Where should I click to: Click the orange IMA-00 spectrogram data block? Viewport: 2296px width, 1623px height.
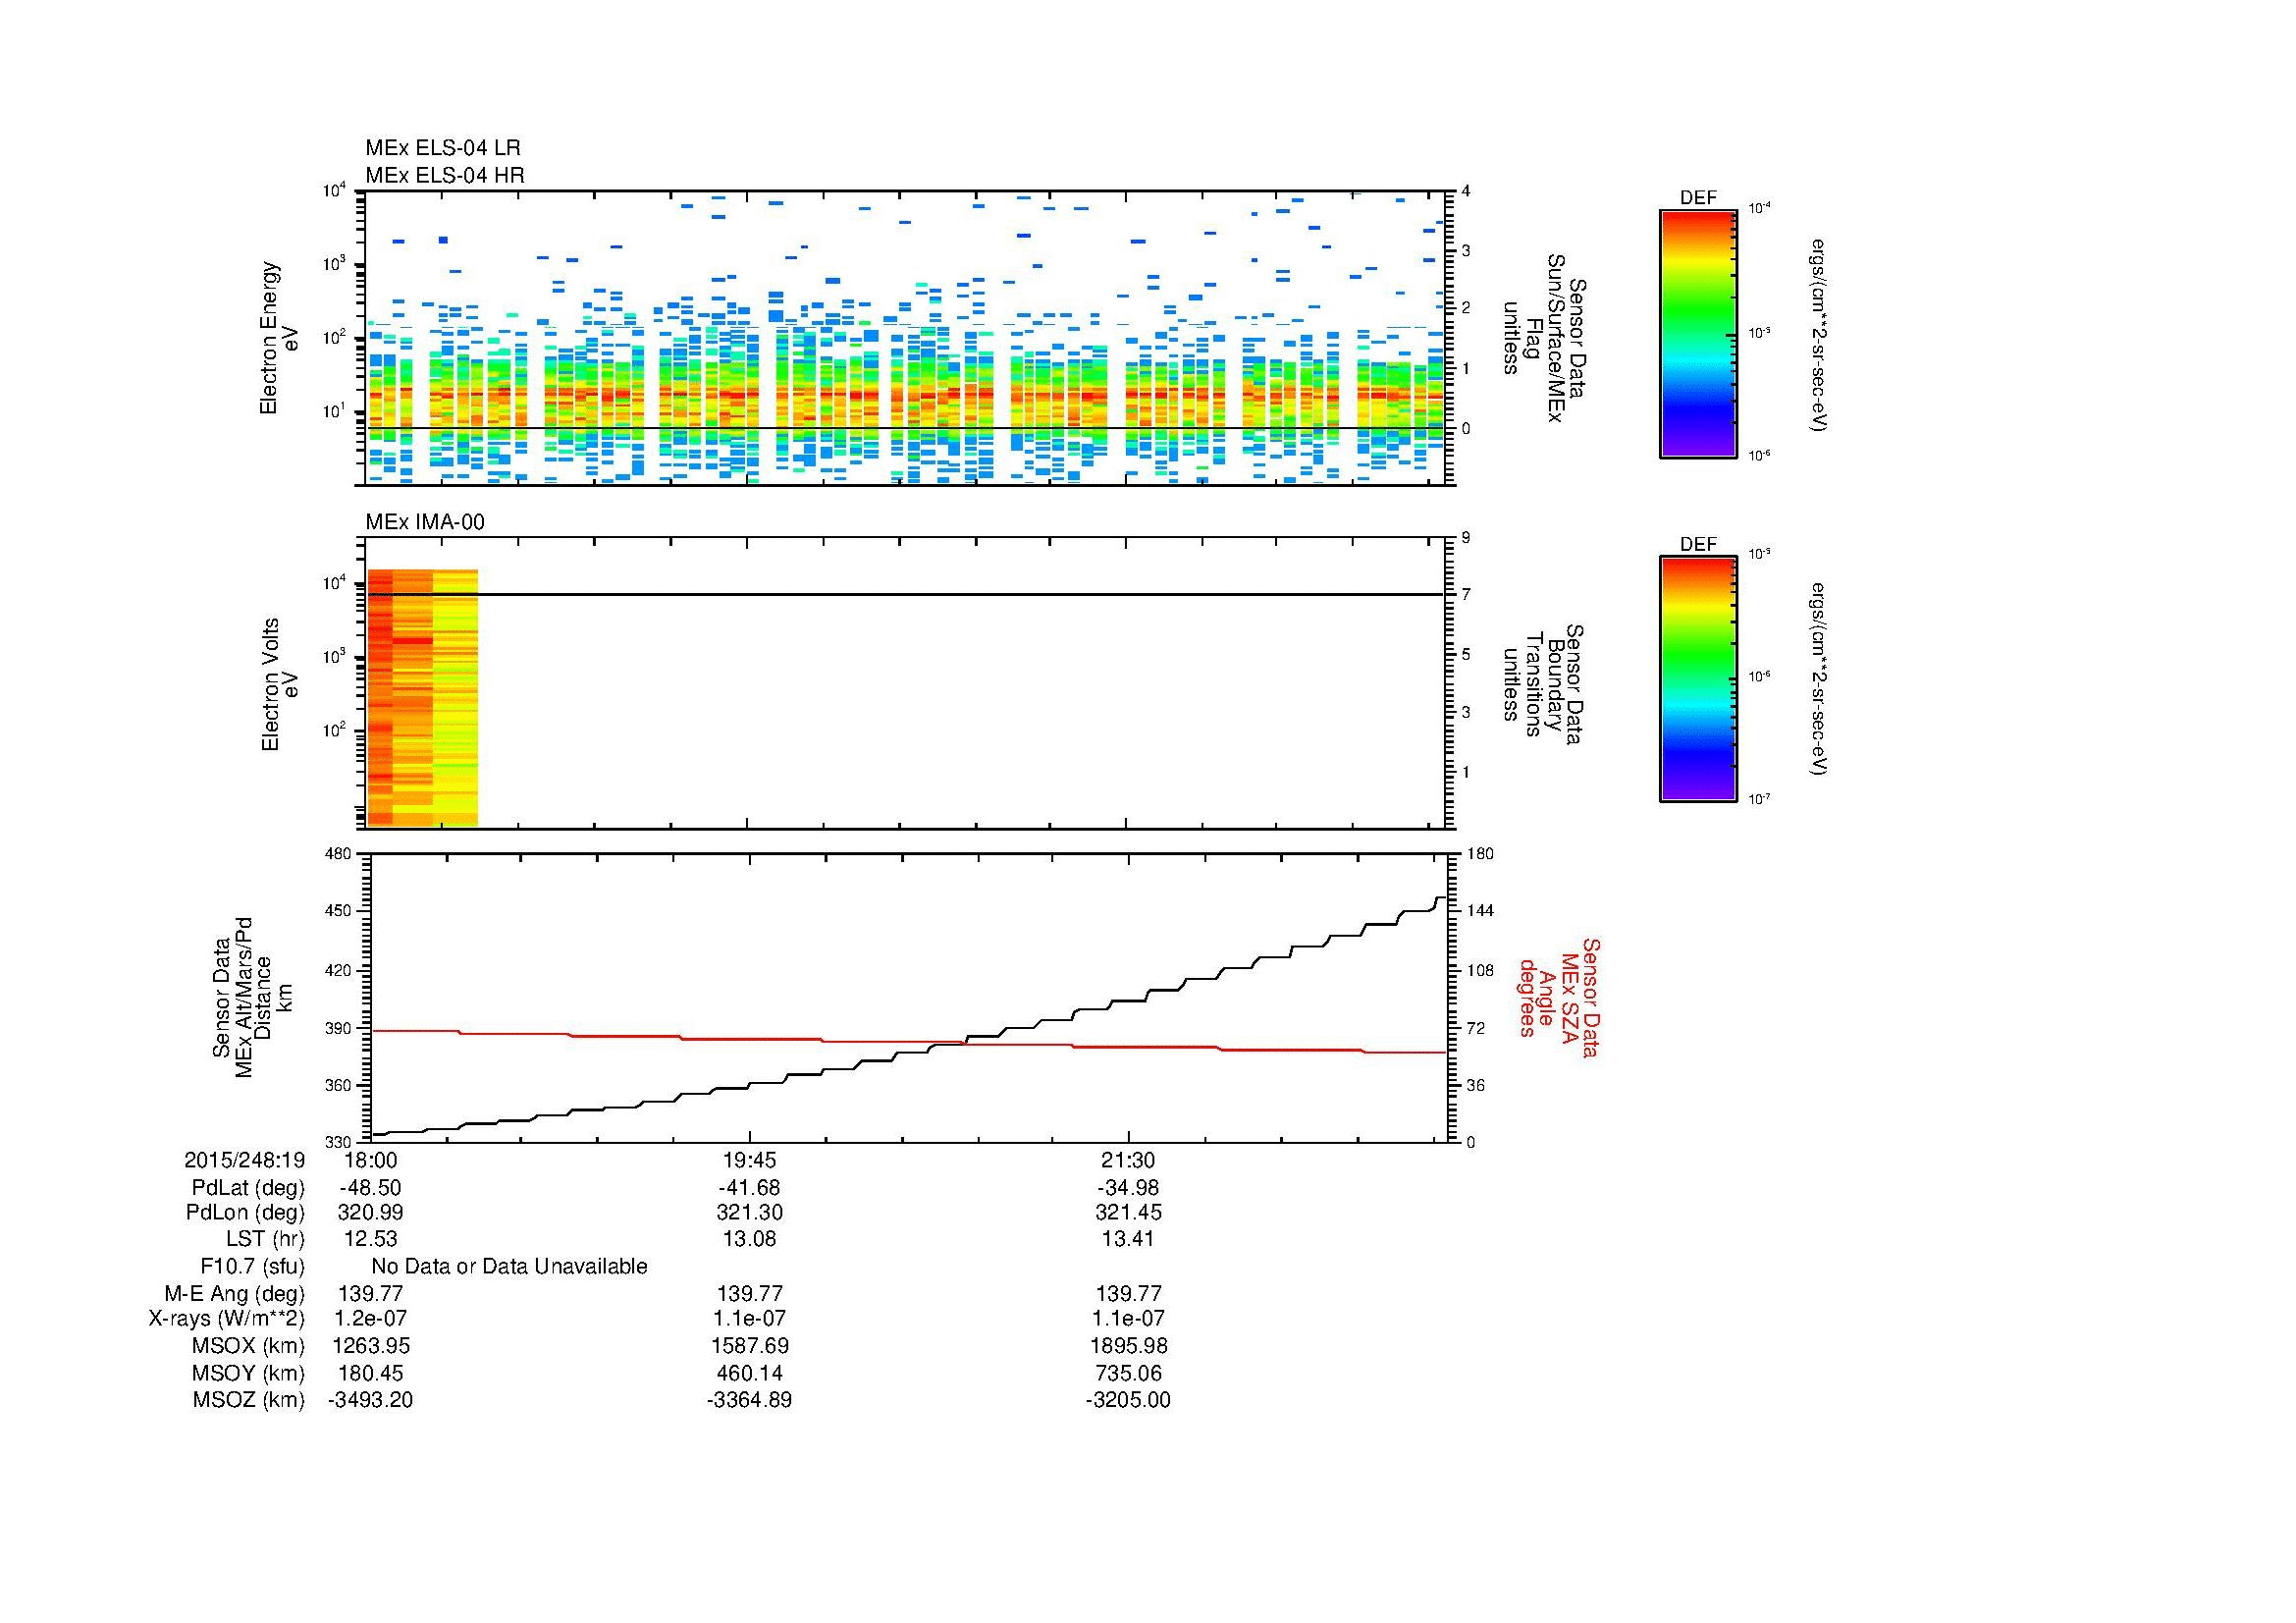(423, 698)
